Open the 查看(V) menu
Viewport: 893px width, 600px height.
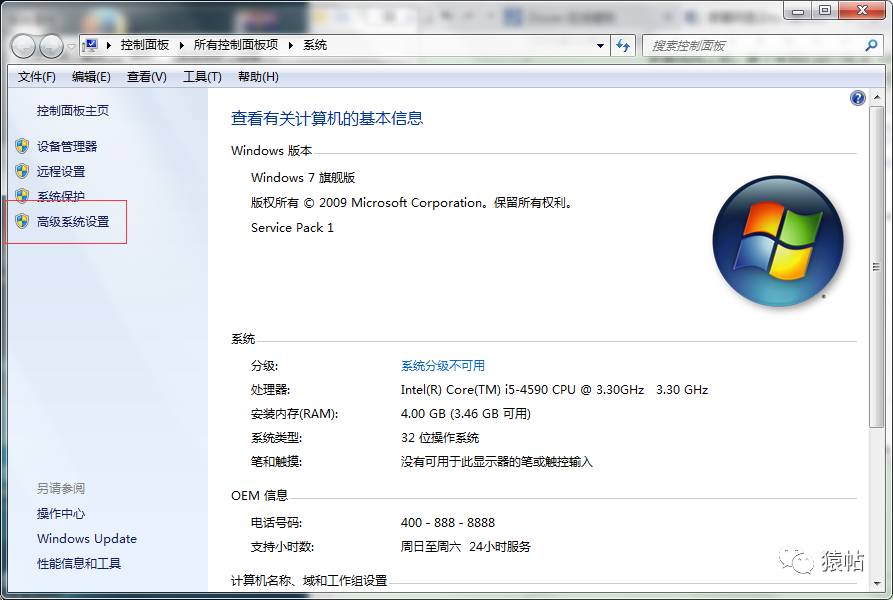click(146, 77)
